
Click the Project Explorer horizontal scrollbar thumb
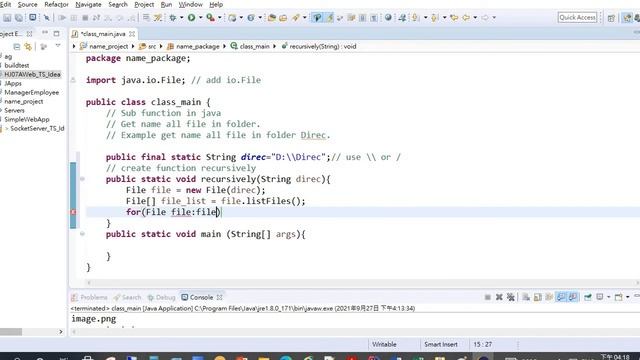point(11,332)
